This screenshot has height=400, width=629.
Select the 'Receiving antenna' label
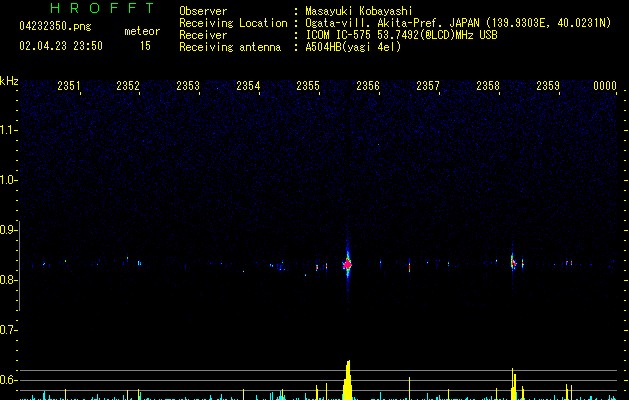tap(230, 47)
